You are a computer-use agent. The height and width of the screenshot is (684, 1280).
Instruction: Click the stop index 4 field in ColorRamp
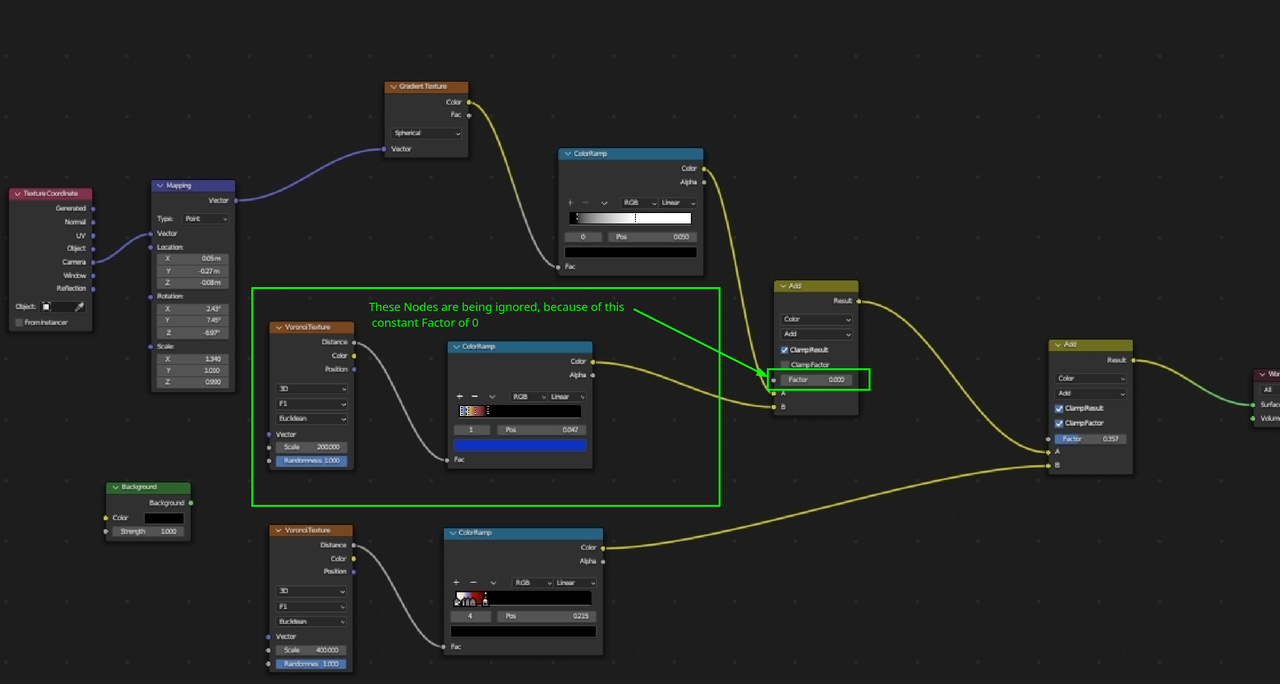(x=470, y=616)
